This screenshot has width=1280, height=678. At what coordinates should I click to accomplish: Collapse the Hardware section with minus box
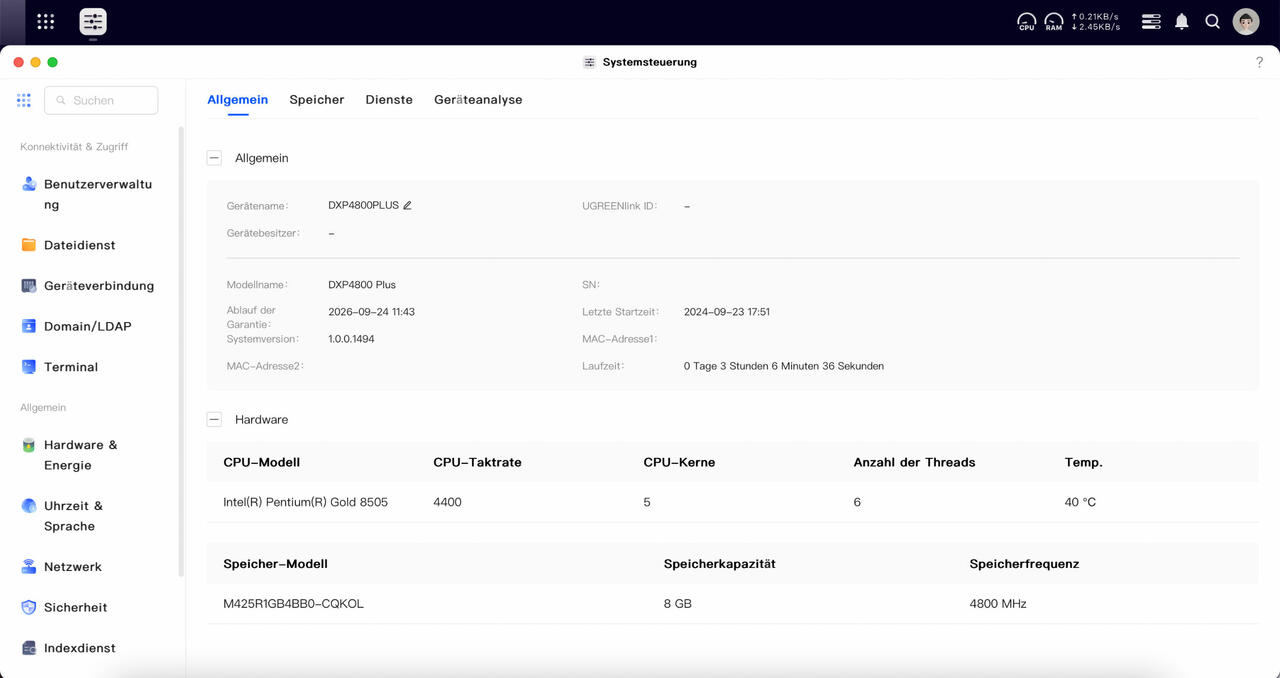[214, 419]
